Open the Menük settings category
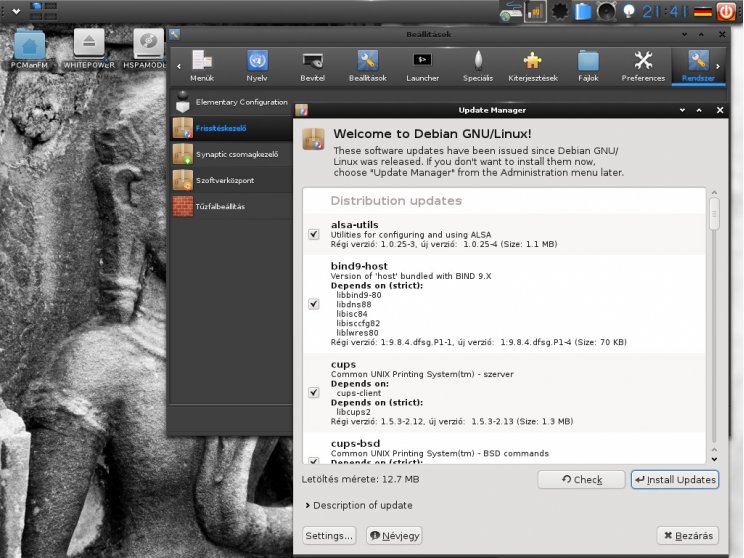Screen dimensions: 744x558 click(202, 66)
